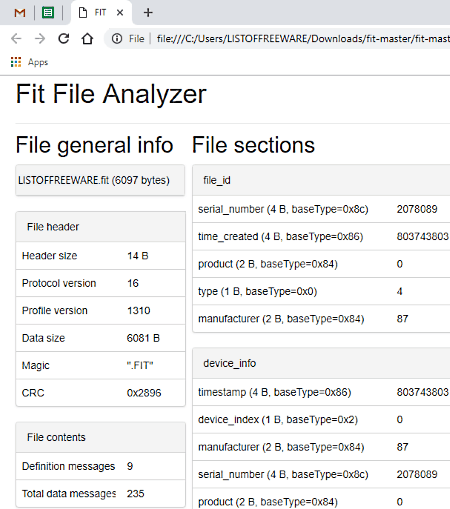Go forward to next page
The height and width of the screenshot is (509, 450).
click(40, 39)
